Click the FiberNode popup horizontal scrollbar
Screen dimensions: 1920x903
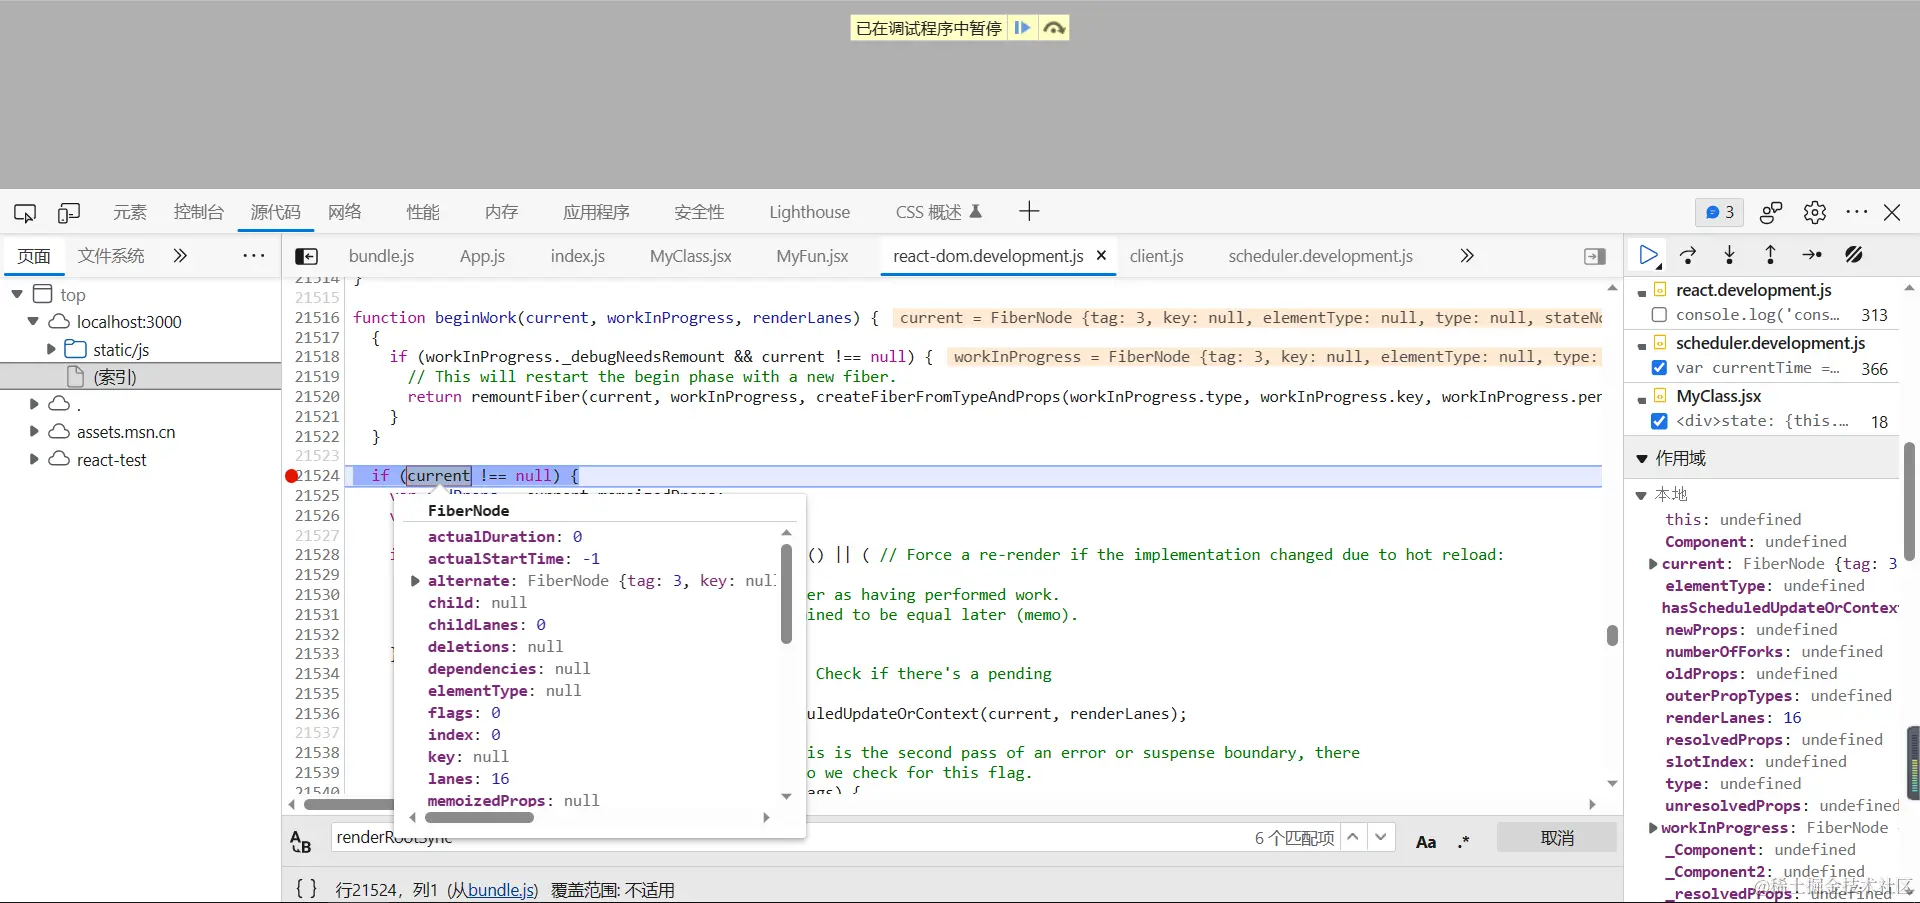tap(480, 817)
